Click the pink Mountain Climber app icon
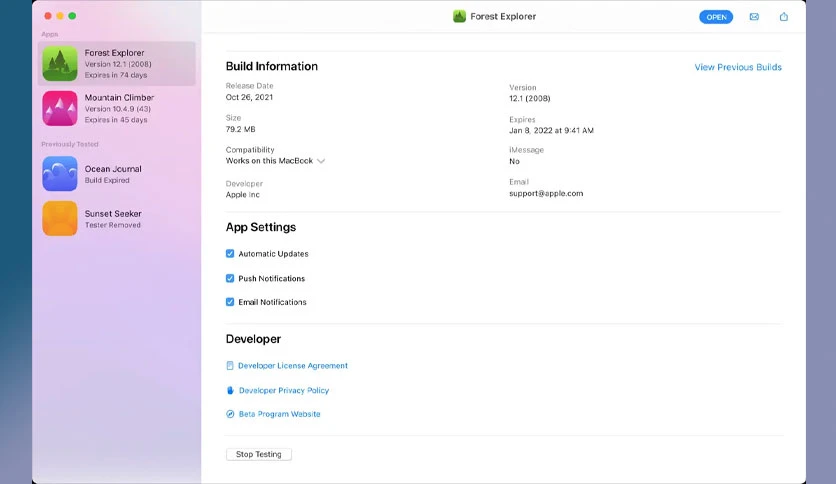Viewport: 836px width, 484px height. [60, 108]
